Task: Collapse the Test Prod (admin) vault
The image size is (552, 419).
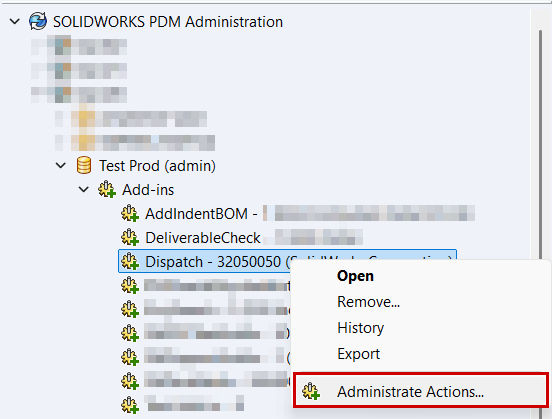Action: pos(61,165)
